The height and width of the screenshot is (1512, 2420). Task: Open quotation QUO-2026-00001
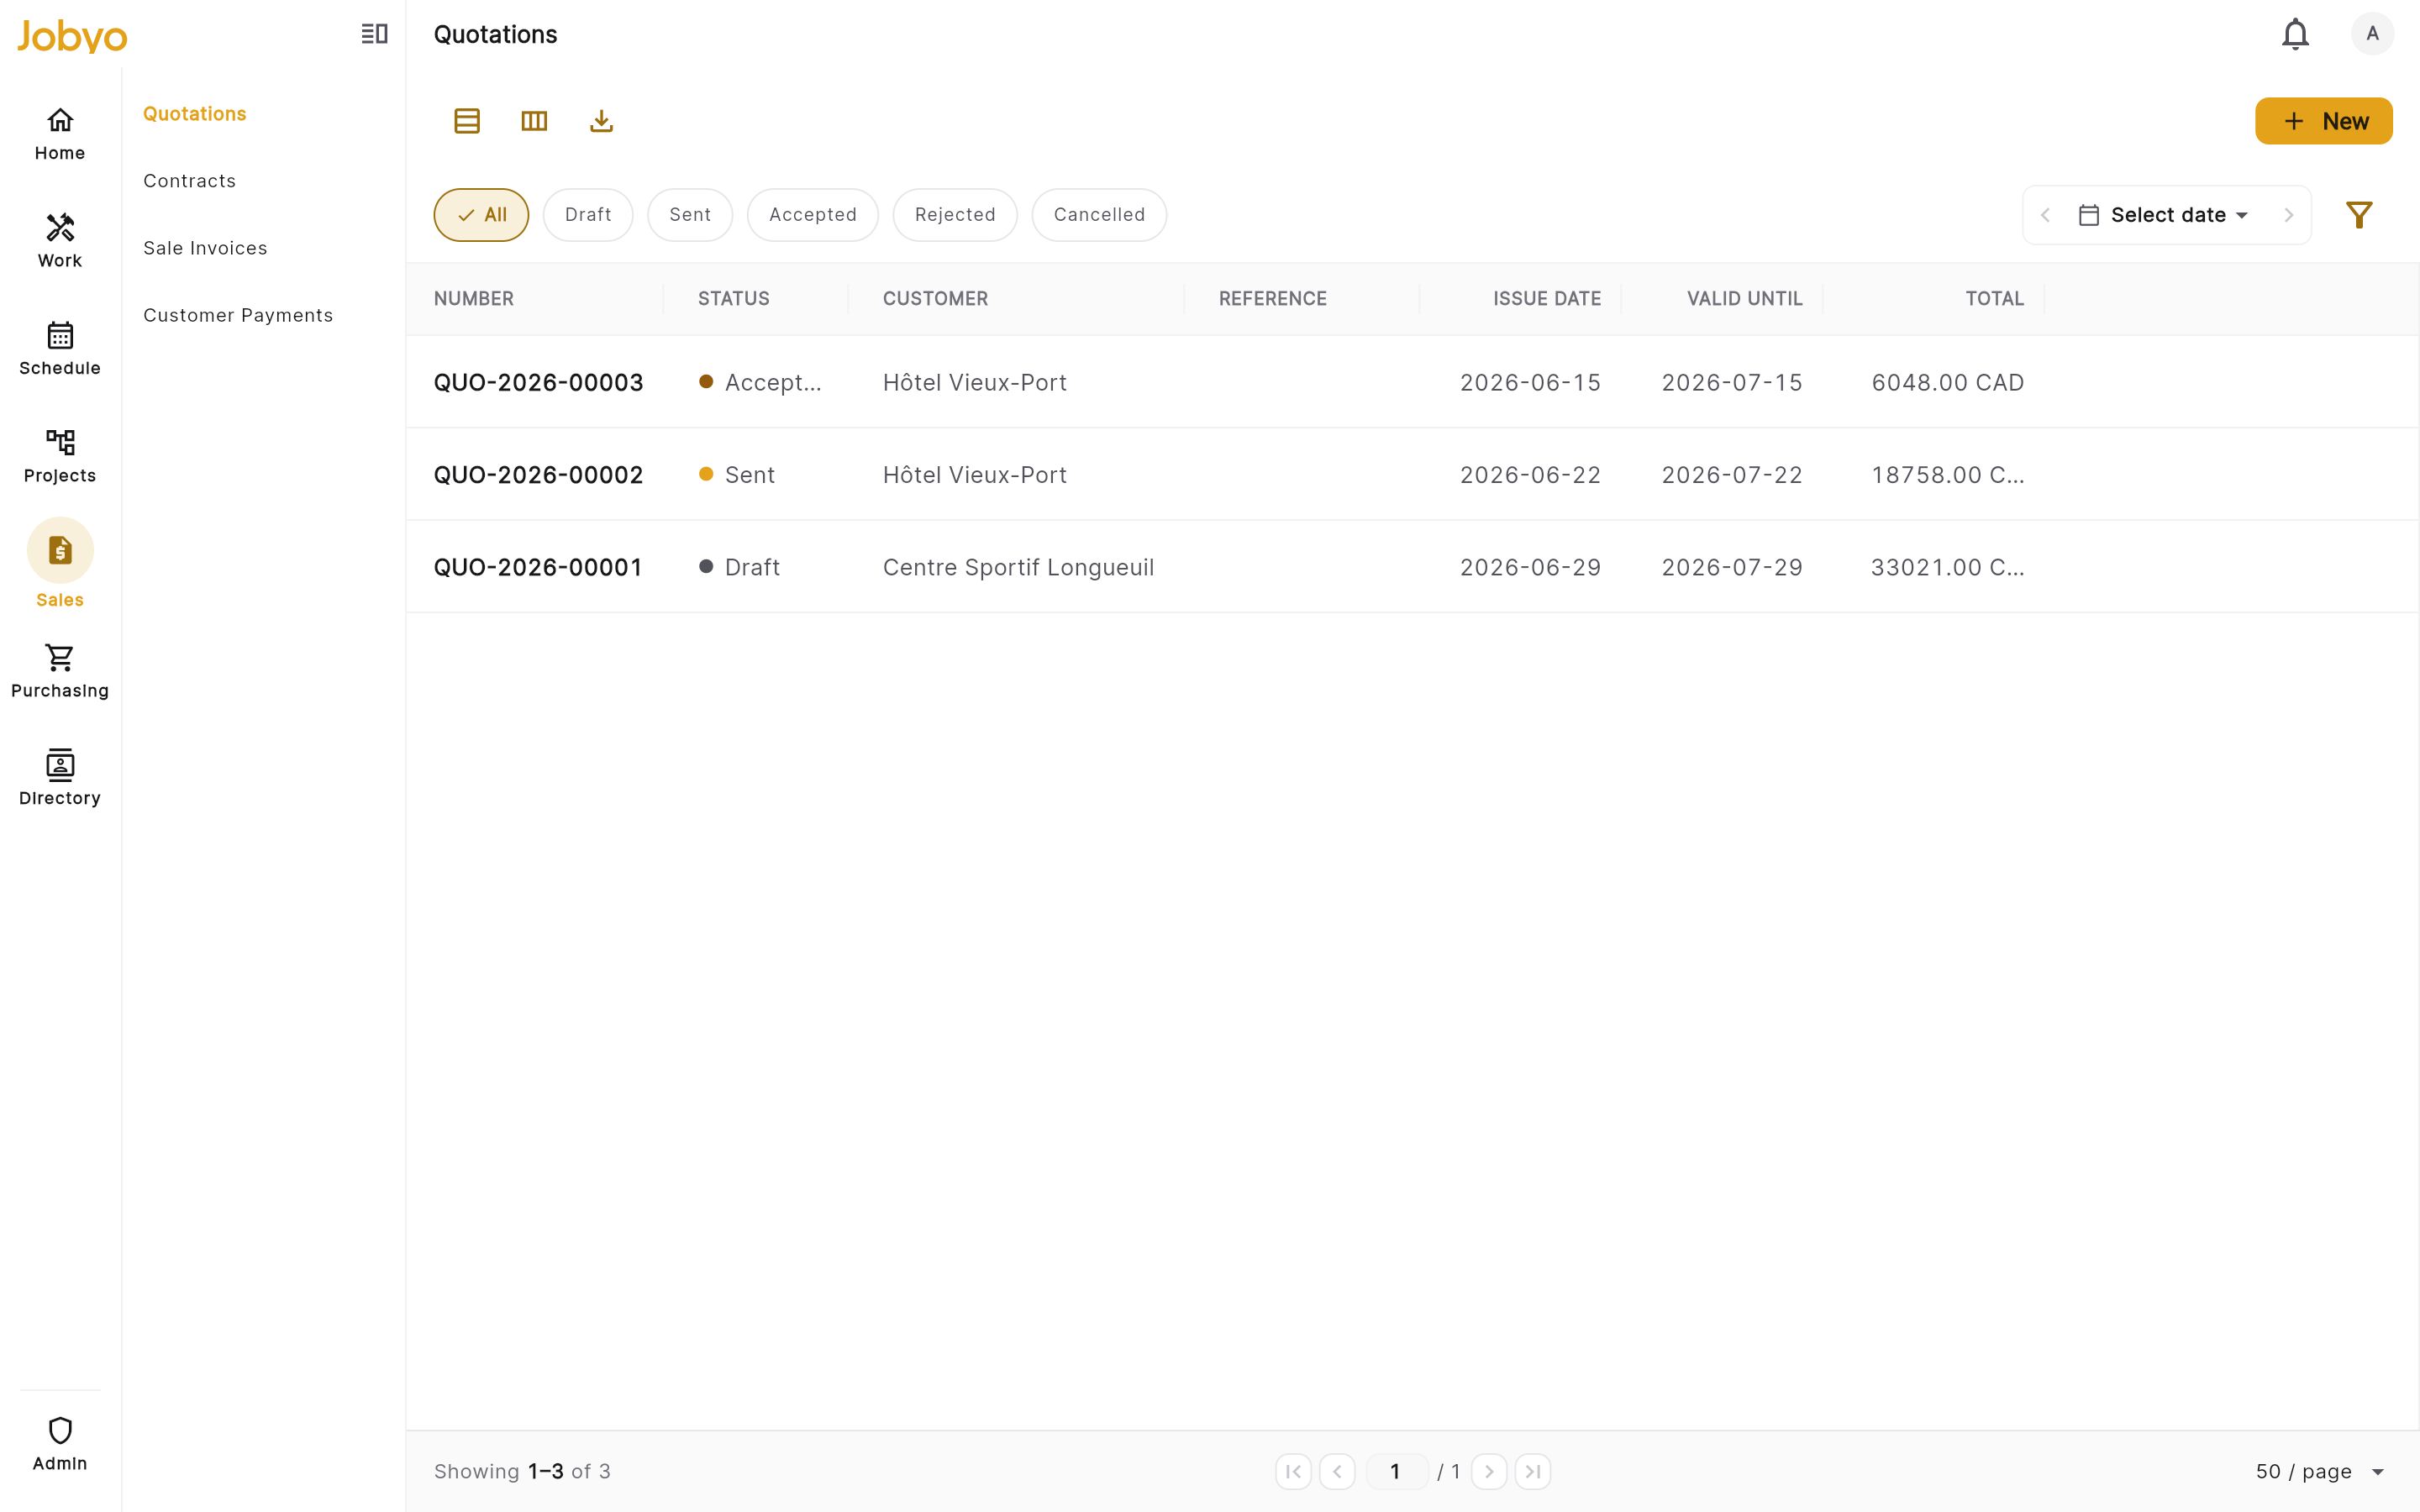pos(538,567)
